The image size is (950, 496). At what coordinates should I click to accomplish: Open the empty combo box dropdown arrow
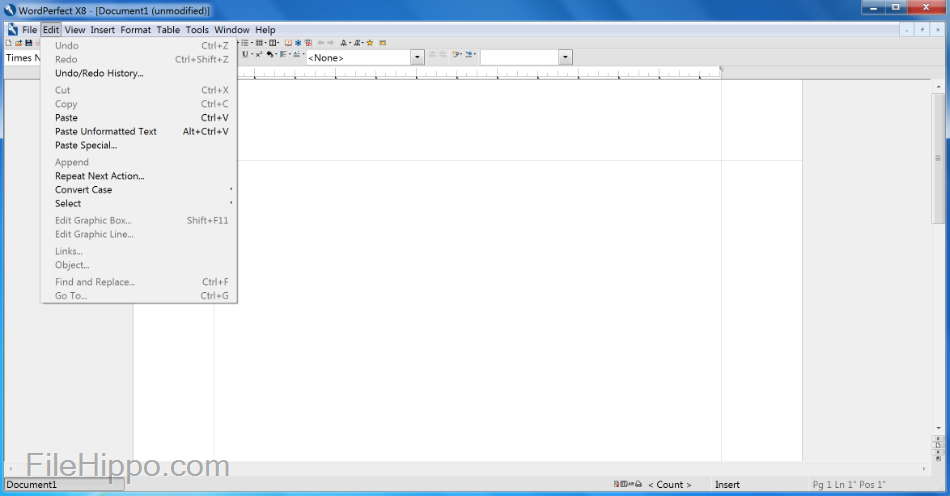[565, 58]
